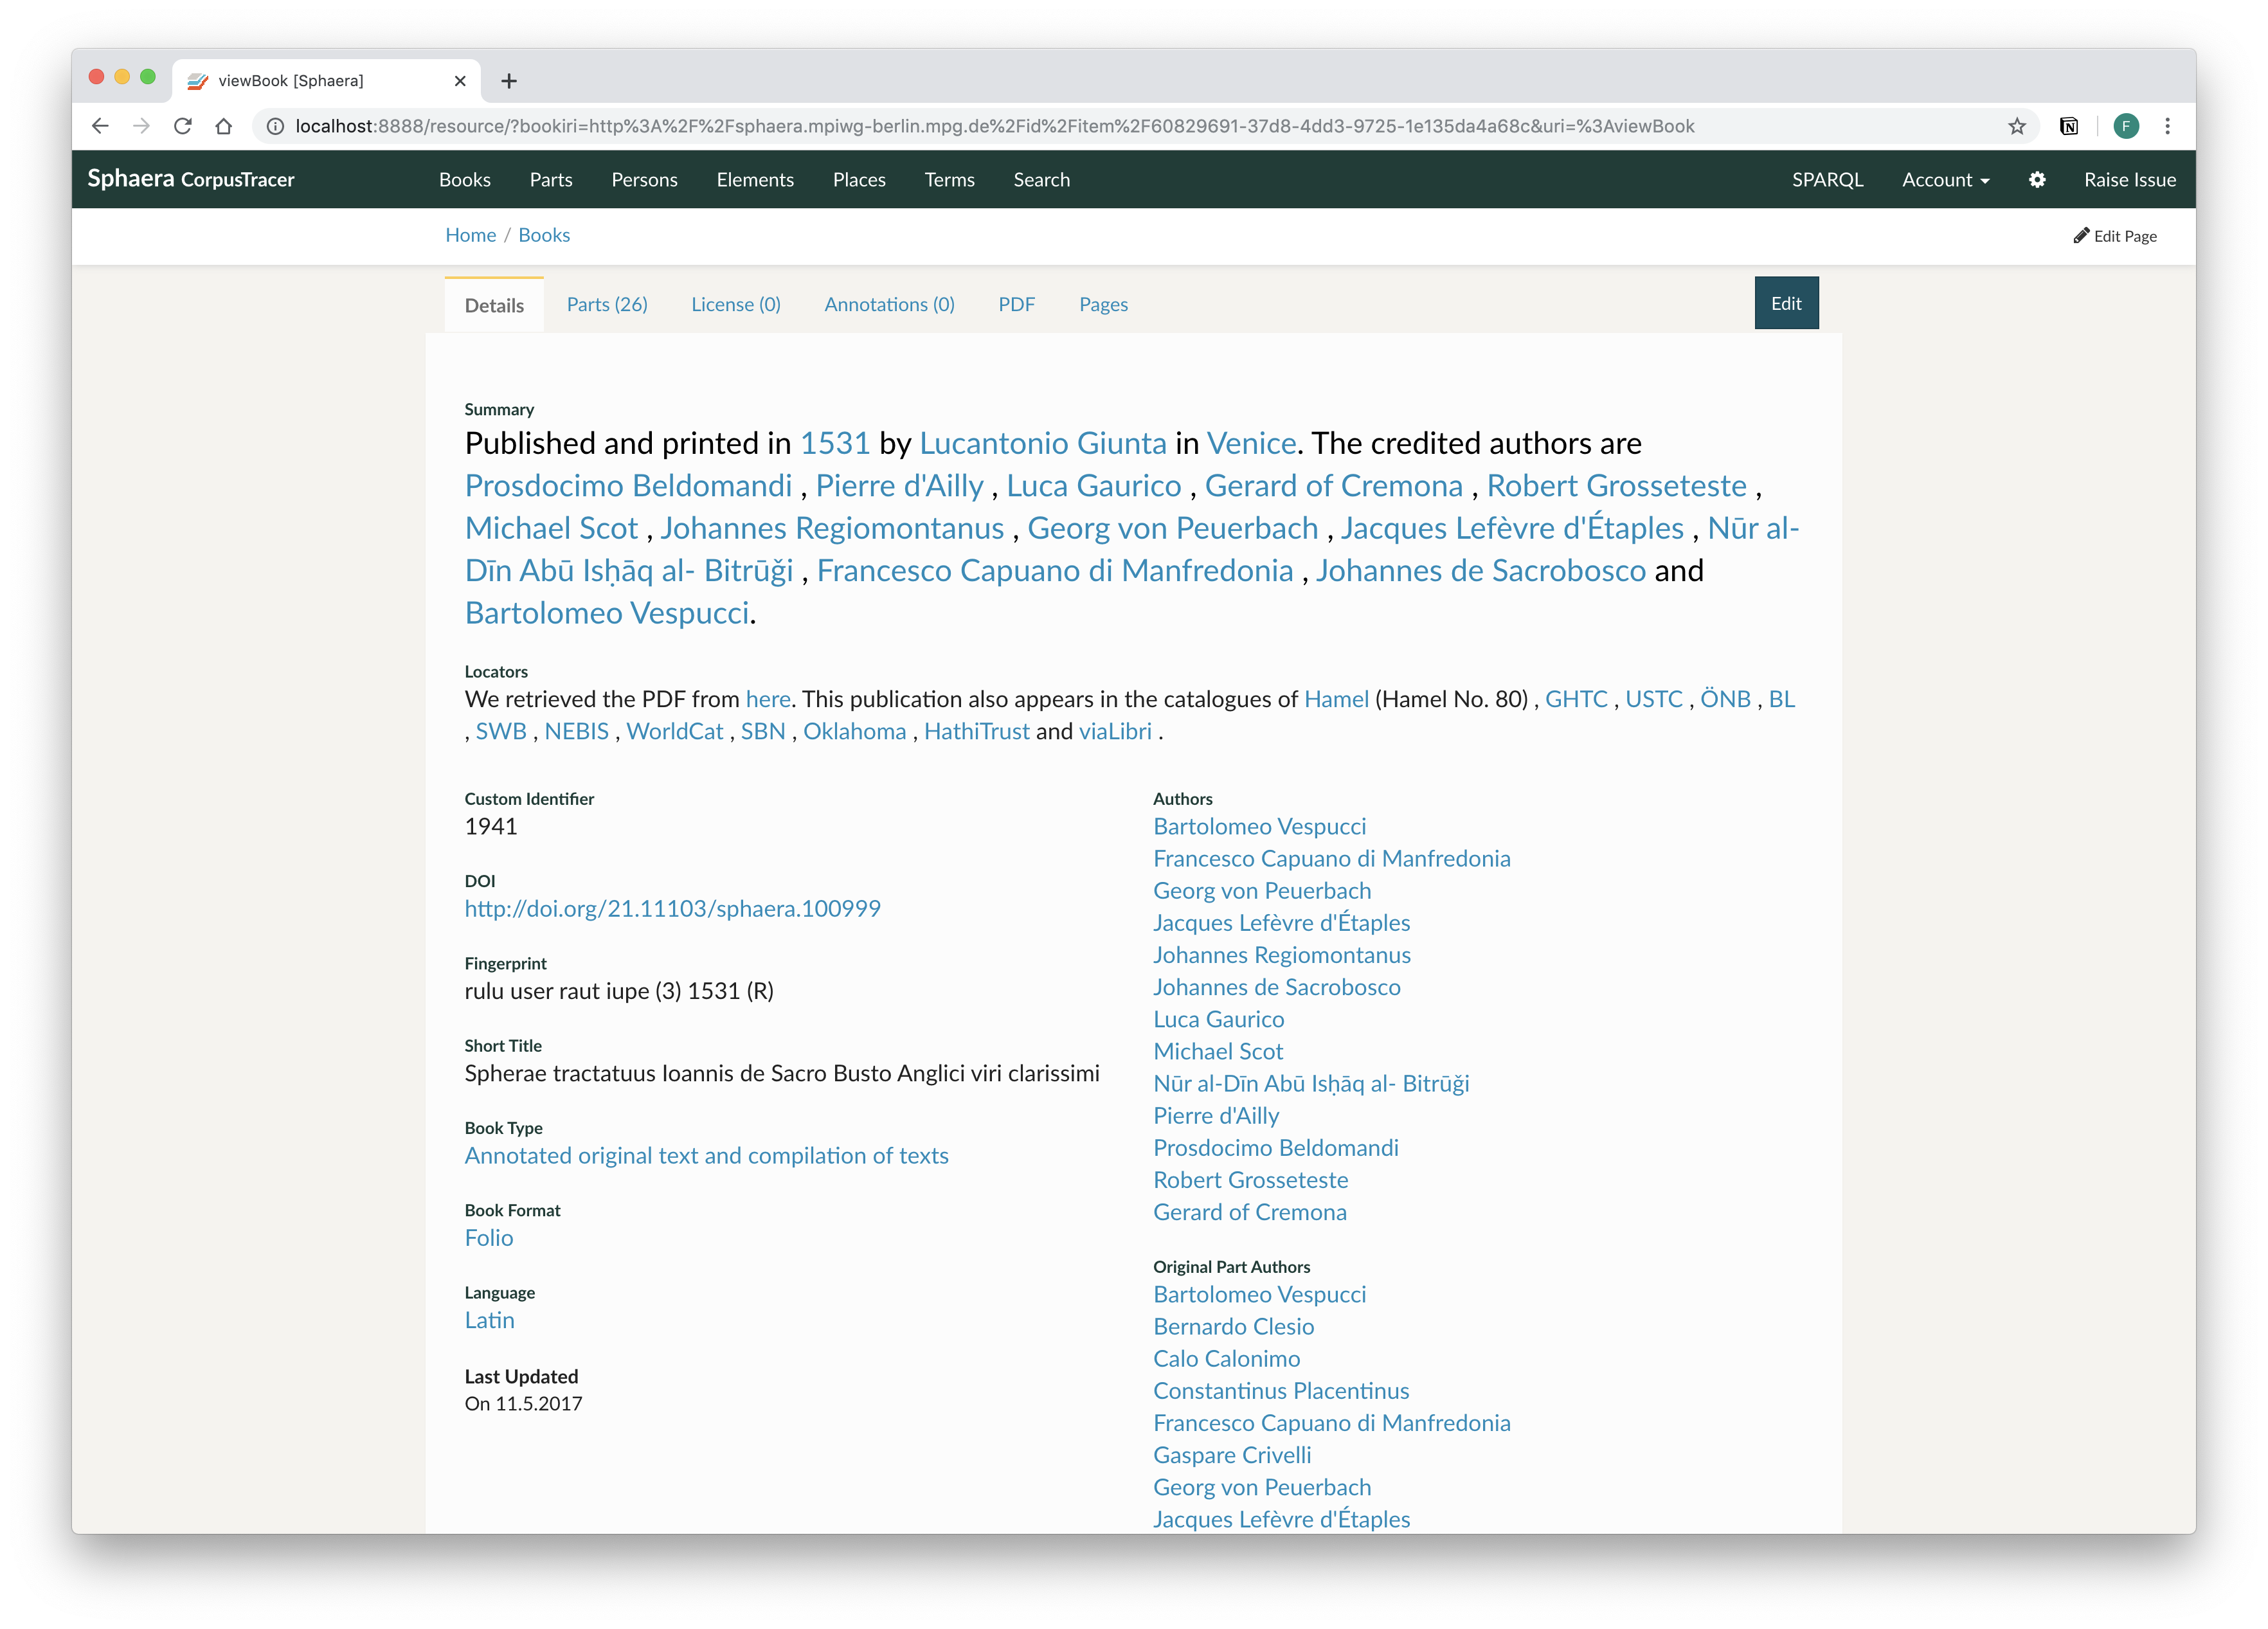Open the BL catalogue link
The width and height of the screenshot is (2268, 1629).
[x=1782, y=699]
